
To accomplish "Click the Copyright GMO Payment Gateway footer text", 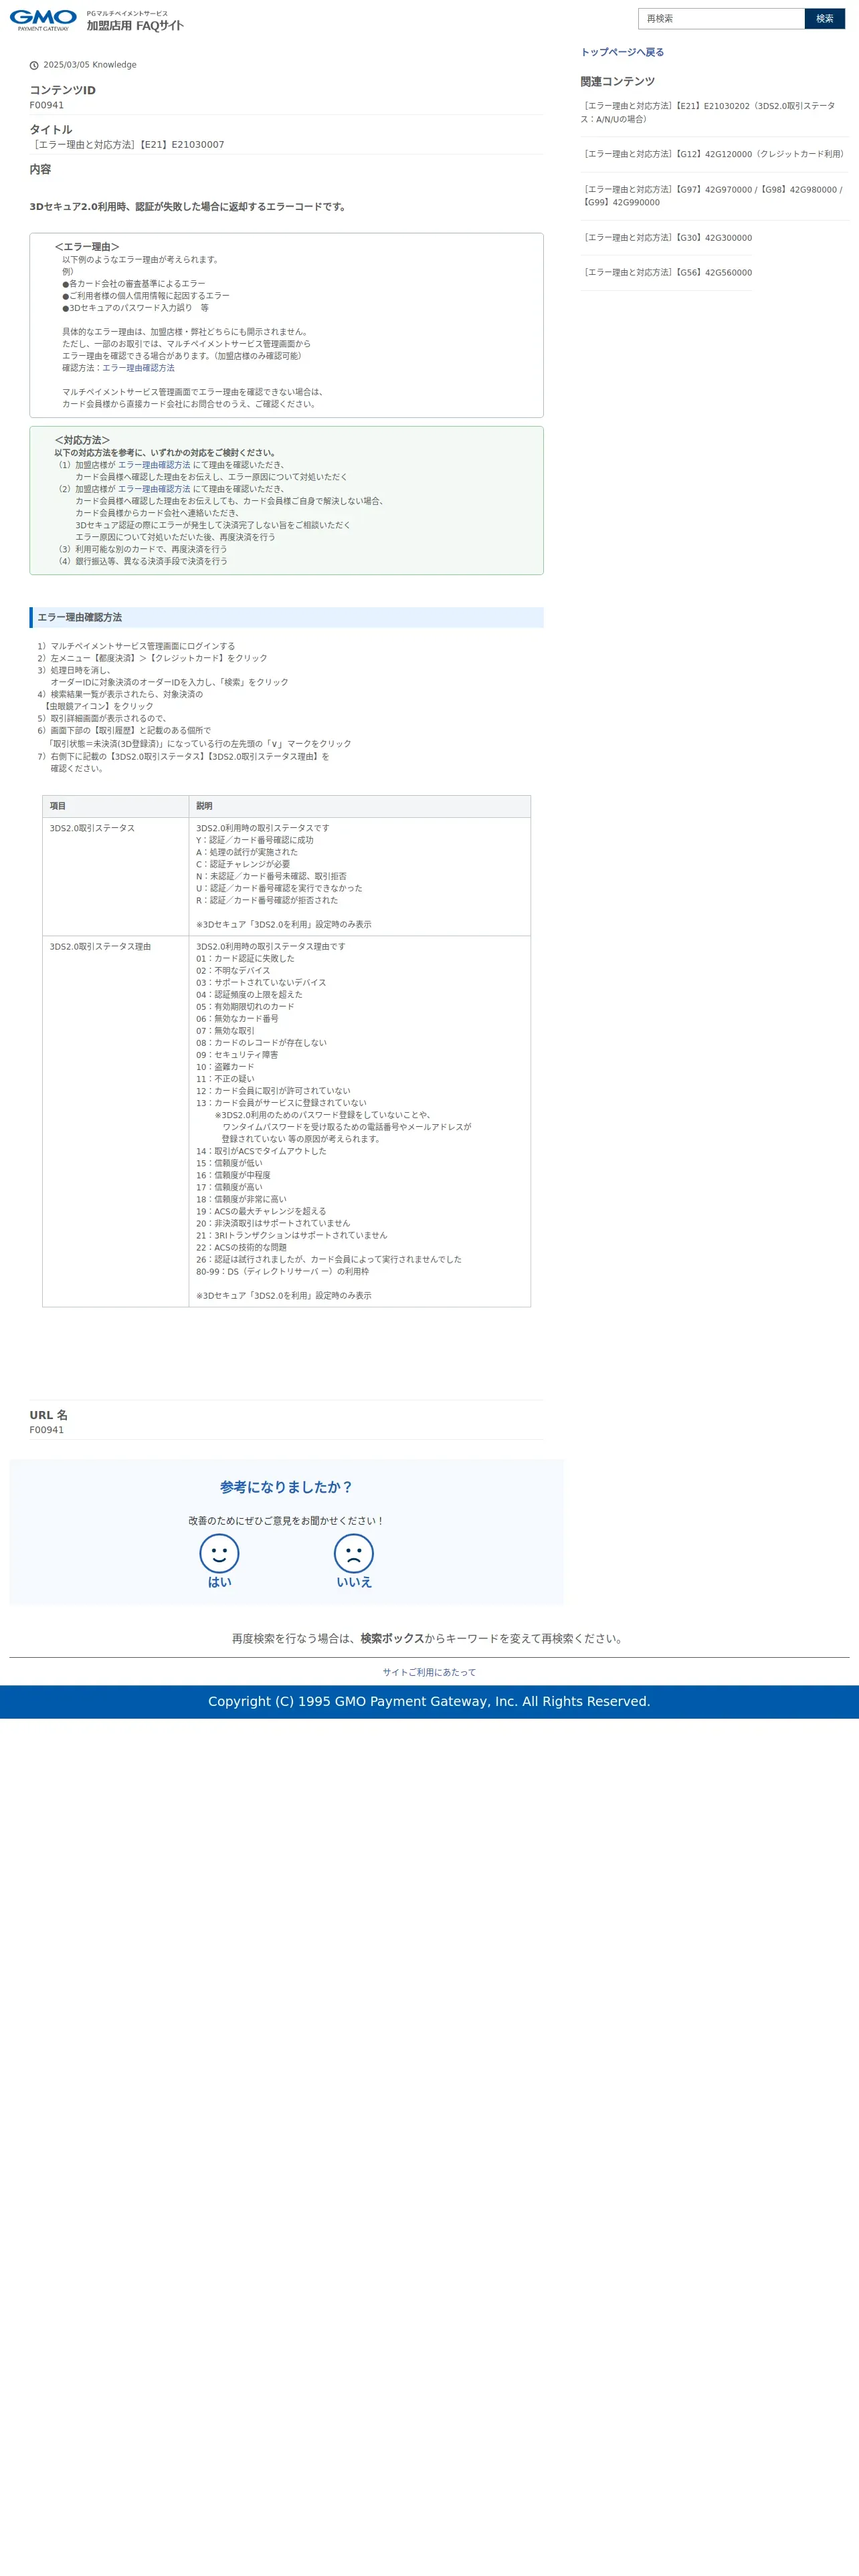I will (429, 1701).
